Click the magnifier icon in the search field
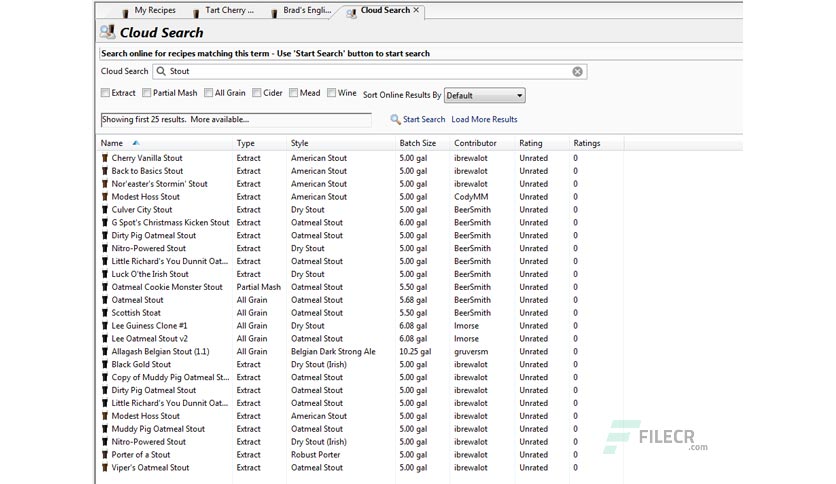 pos(161,71)
